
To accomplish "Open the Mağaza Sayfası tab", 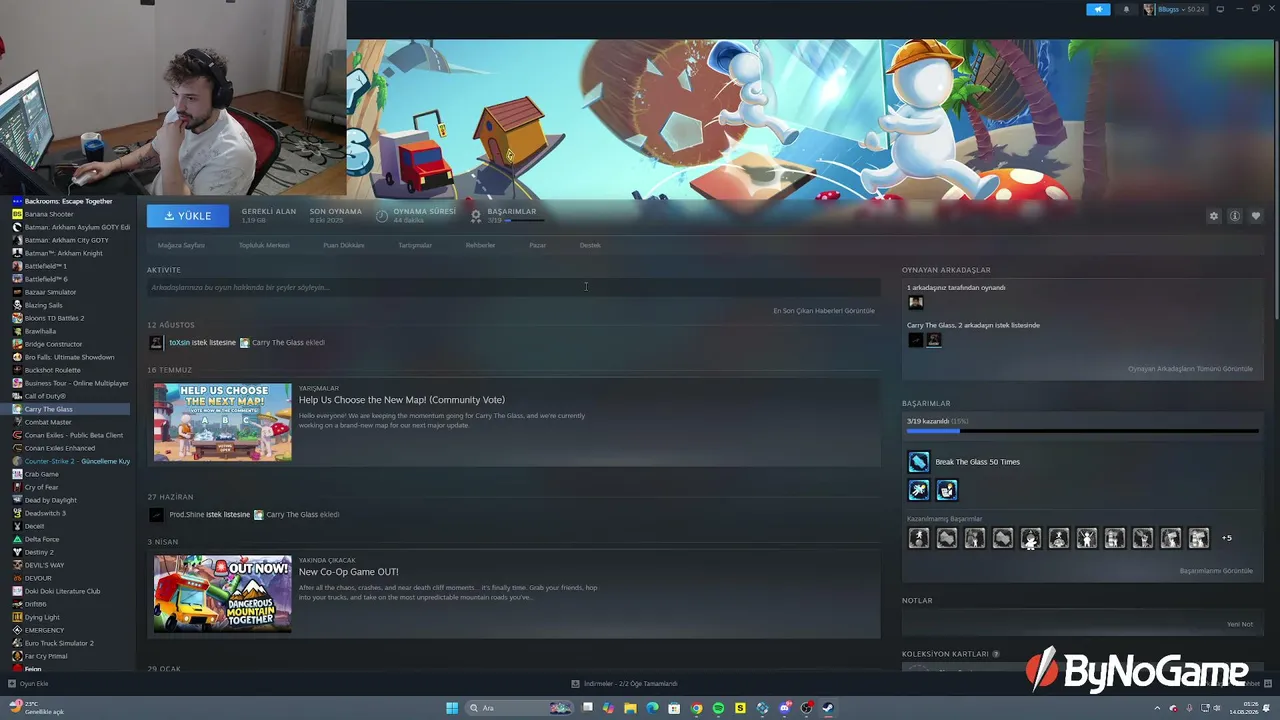I will [x=181, y=245].
